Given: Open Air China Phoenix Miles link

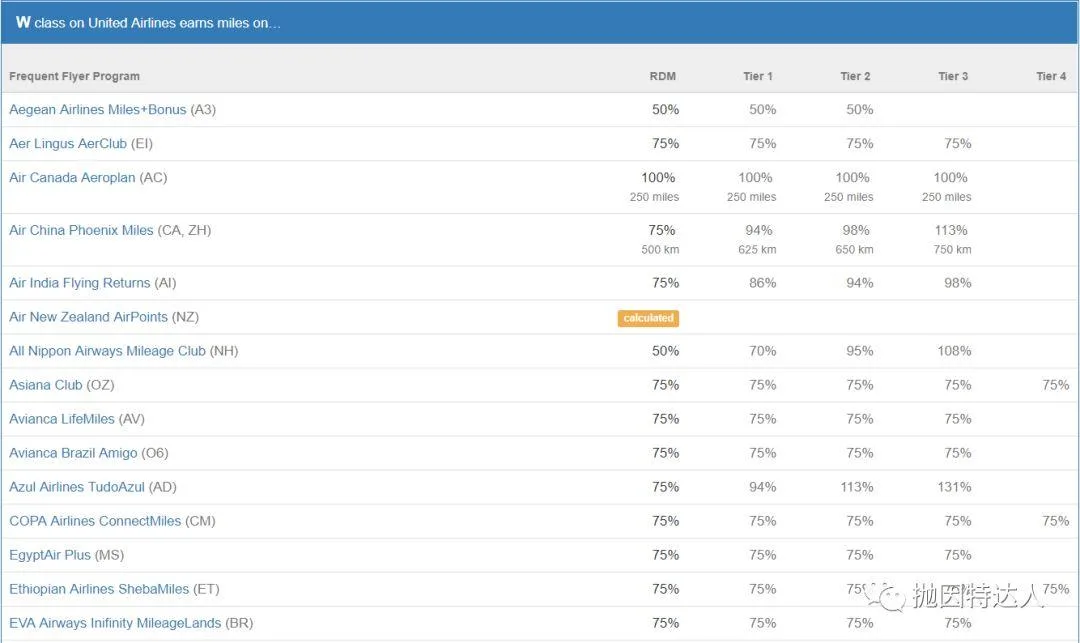Looking at the screenshot, I should pos(81,230).
